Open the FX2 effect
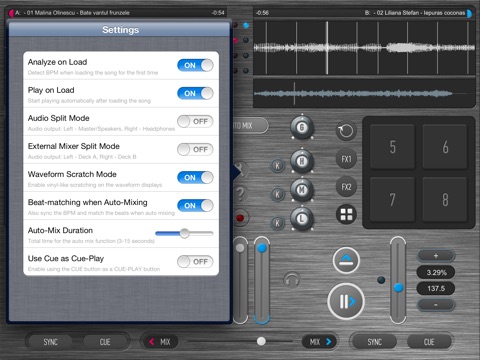Image resolution: width=480 pixels, height=360 pixels. click(x=346, y=187)
